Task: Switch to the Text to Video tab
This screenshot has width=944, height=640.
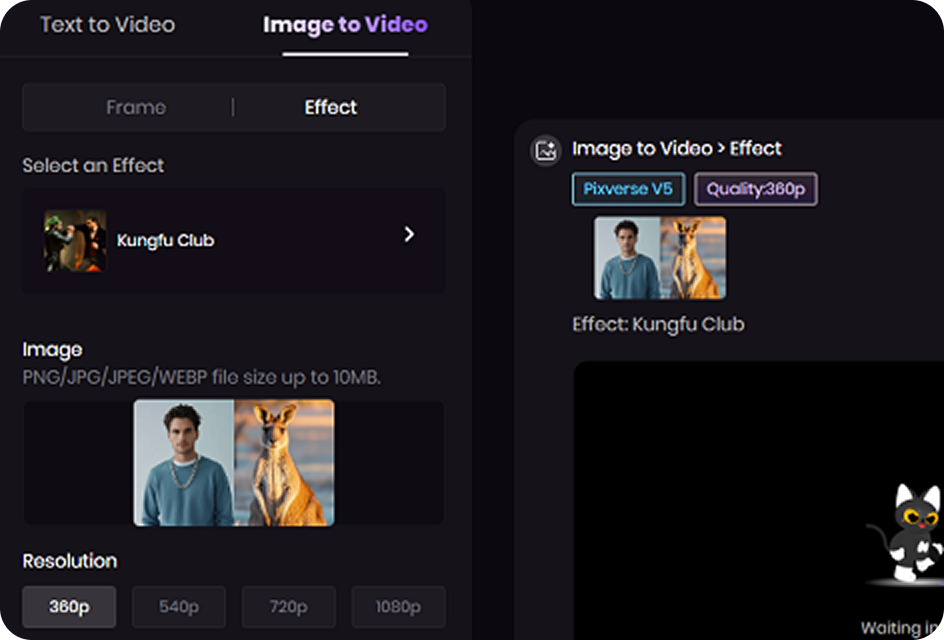Action: [x=108, y=25]
